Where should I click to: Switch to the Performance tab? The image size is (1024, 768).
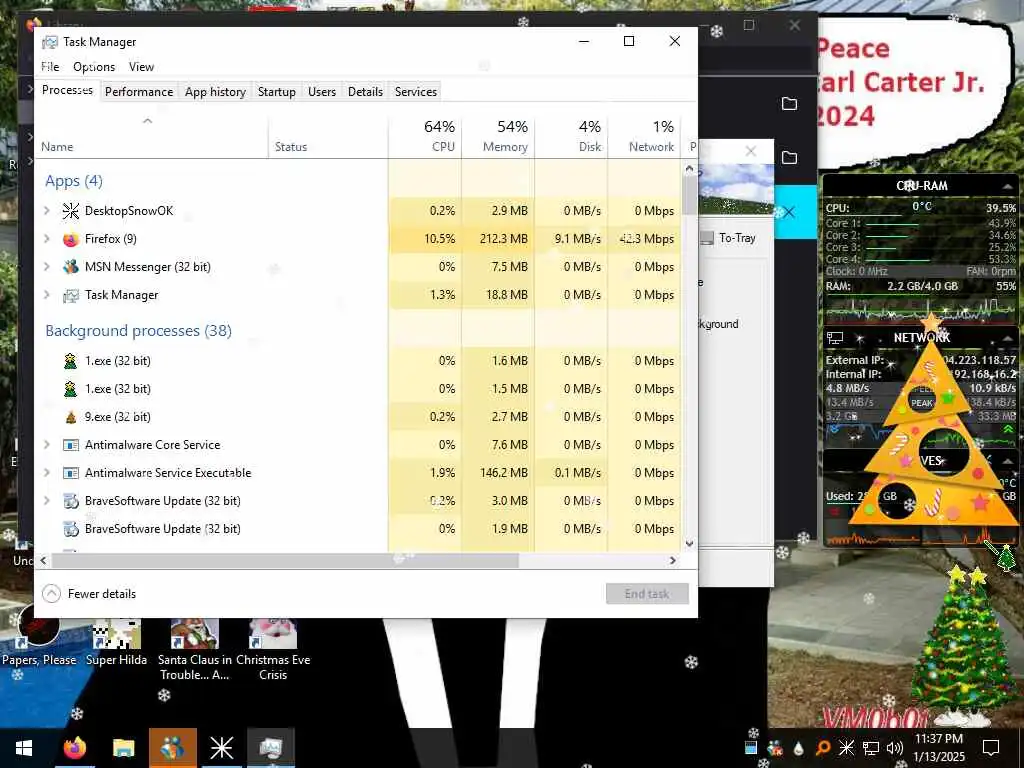[139, 92]
